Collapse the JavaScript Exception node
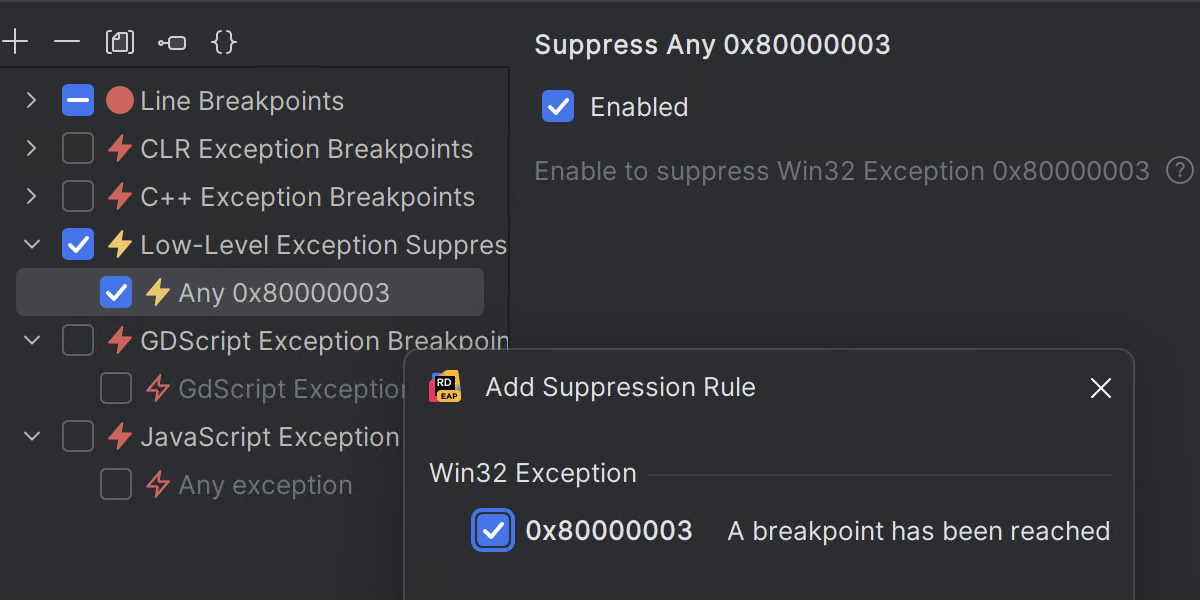This screenshot has width=1200, height=600. [31, 437]
